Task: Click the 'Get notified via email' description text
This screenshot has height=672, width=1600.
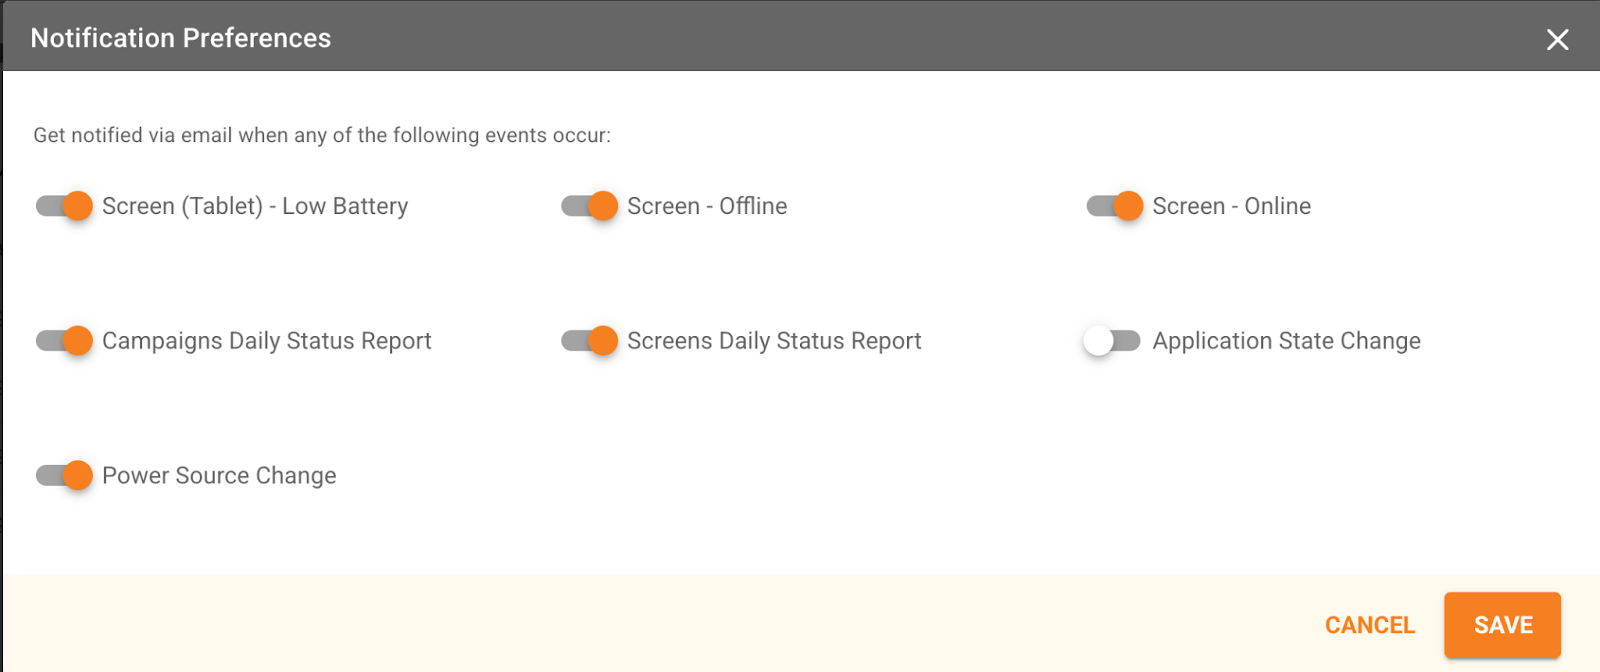Action: (x=322, y=135)
